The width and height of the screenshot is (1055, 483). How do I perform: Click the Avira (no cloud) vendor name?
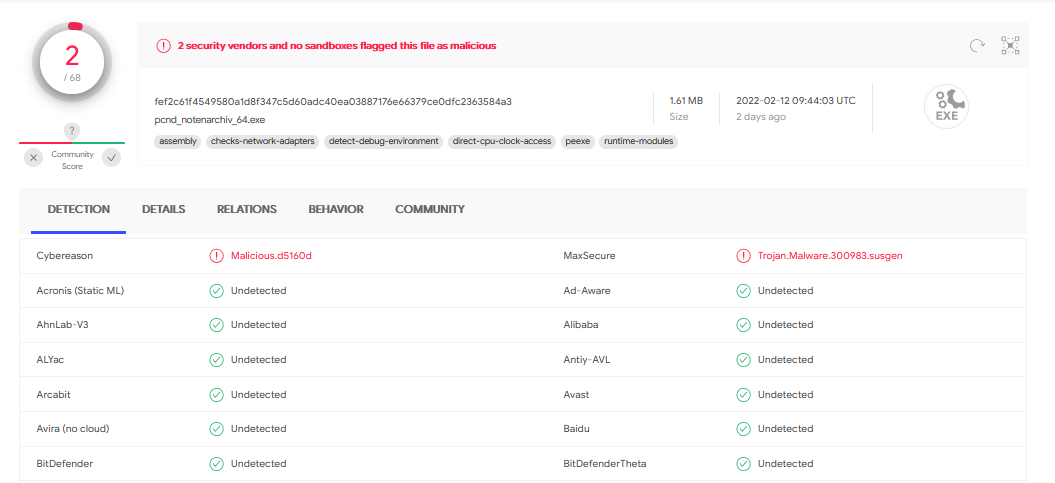point(73,429)
